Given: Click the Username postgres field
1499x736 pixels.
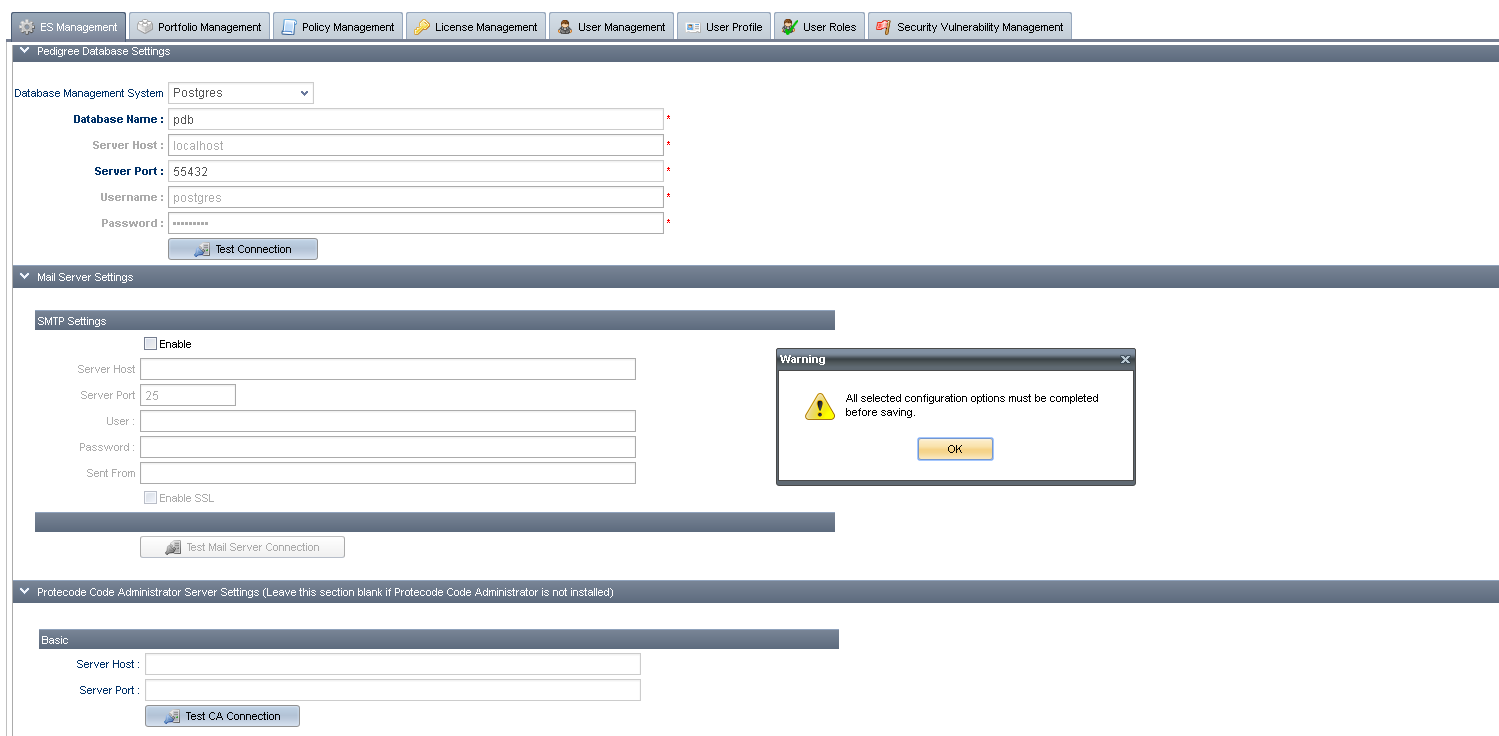Looking at the screenshot, I should (x=416, y=197).
